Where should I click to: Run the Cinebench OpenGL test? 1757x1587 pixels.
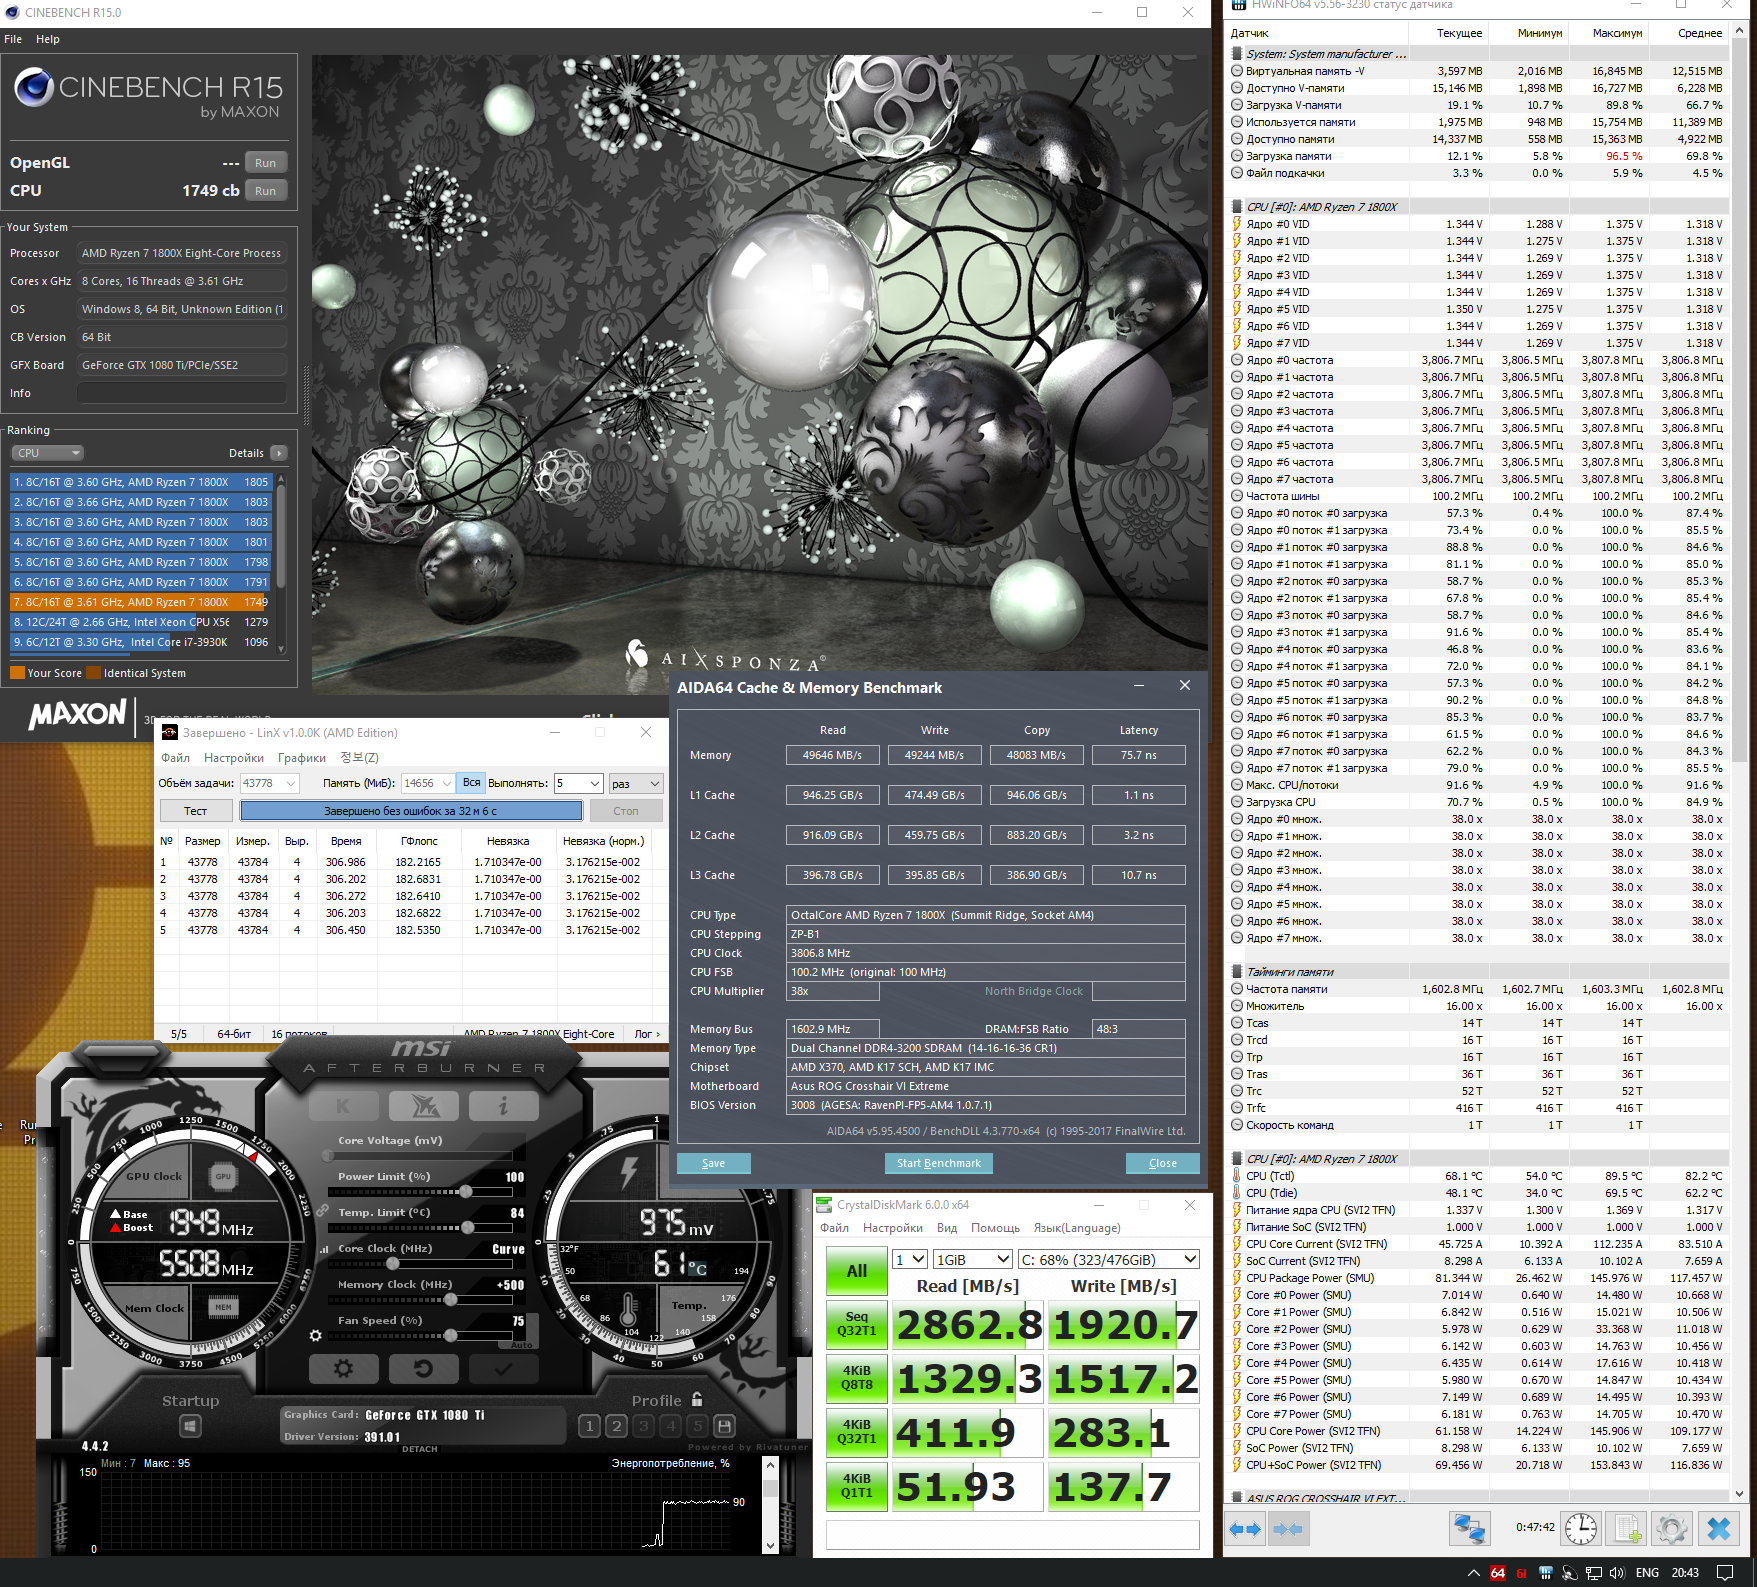point(265,163)
